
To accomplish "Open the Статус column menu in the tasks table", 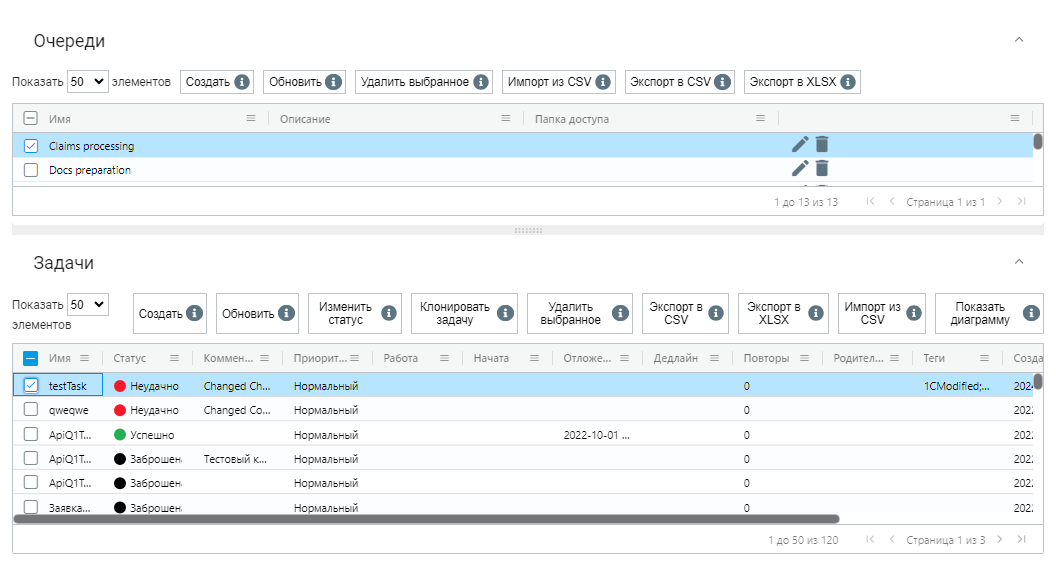I will click(174, 358).
